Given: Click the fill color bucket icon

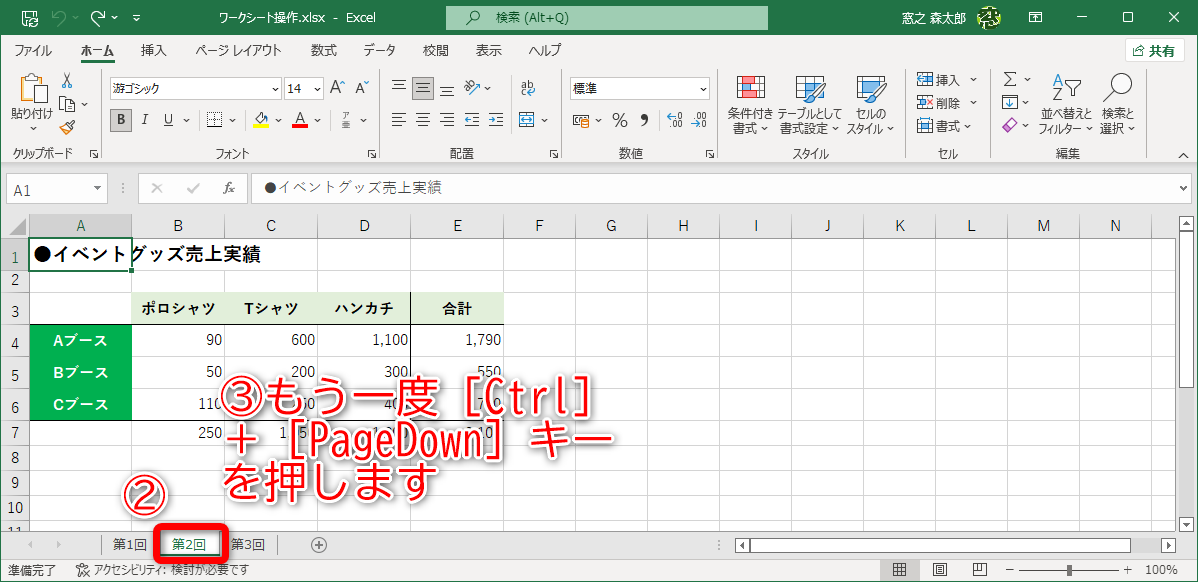Looking at the screenshot, I should tap(262, 119).
